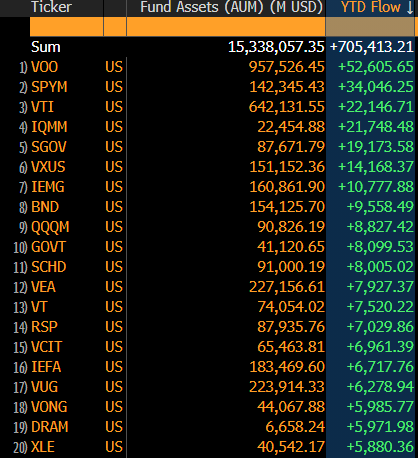The image size is (418, 458).
Task: Open the VUG ticker
Action: point(44,387)
